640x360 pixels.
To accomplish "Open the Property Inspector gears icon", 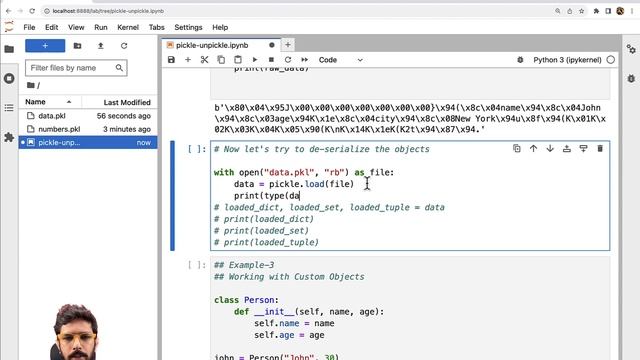I will pyautogui.click(x=631, y=49).
